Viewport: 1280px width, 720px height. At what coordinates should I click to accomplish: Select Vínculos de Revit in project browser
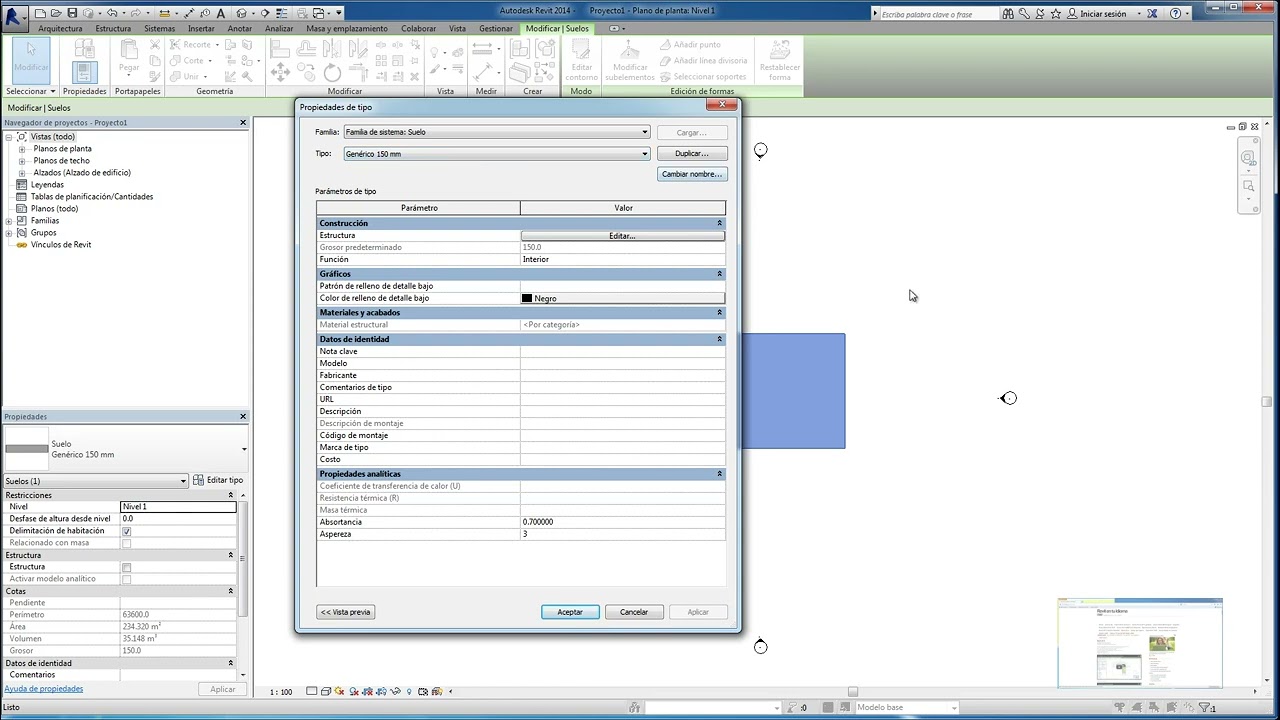(x=61, y=245)
